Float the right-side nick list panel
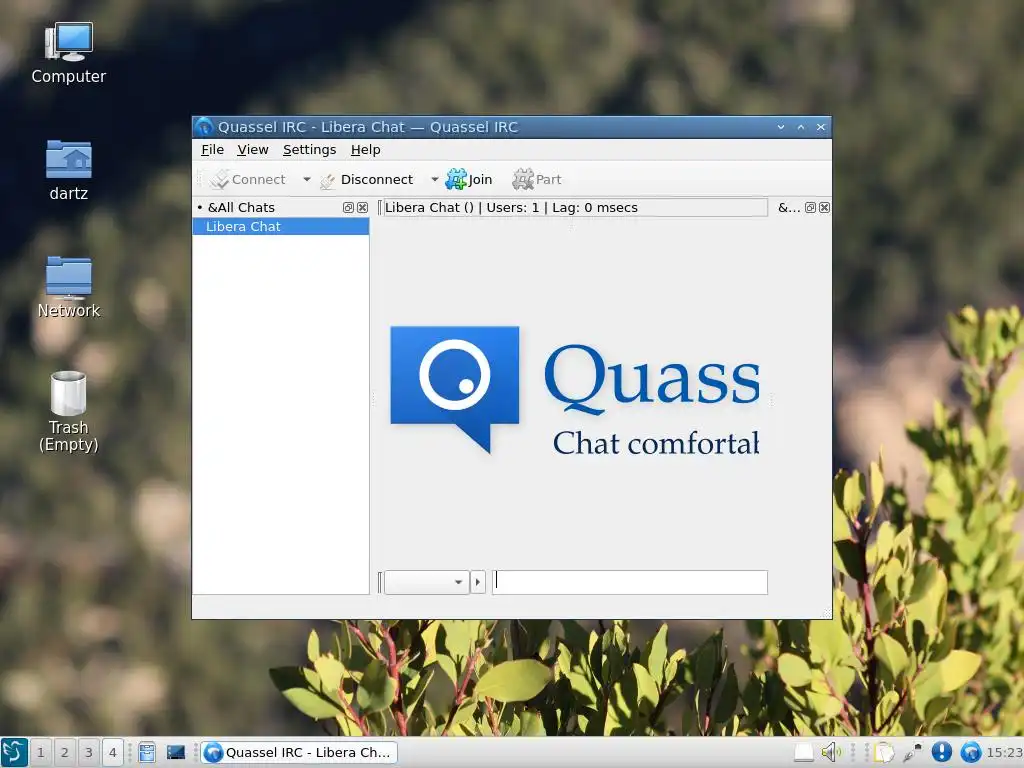The height and width of the screenshot is (768, 1024). click(810, 208)
